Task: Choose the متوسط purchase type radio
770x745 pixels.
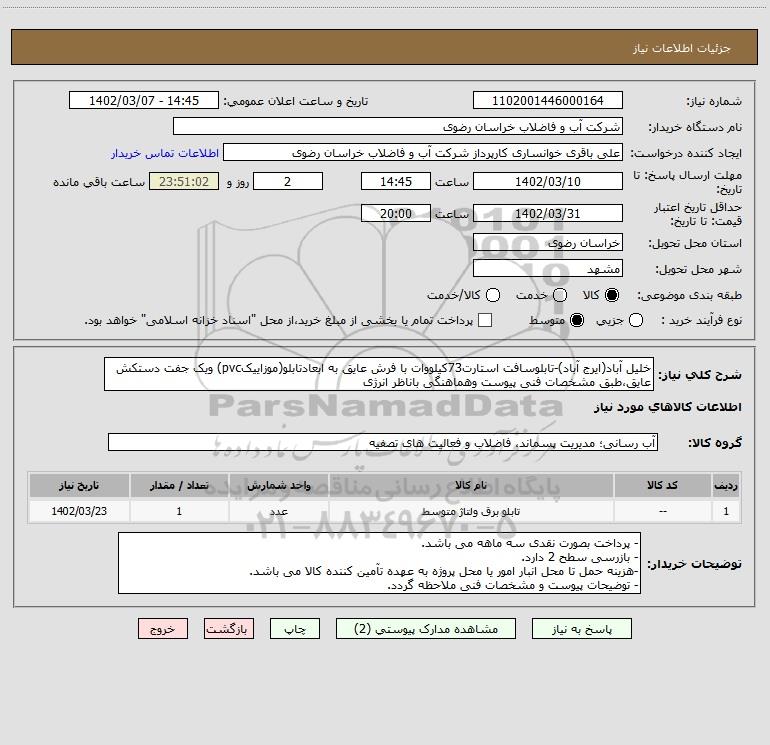Action: point(577,321)
